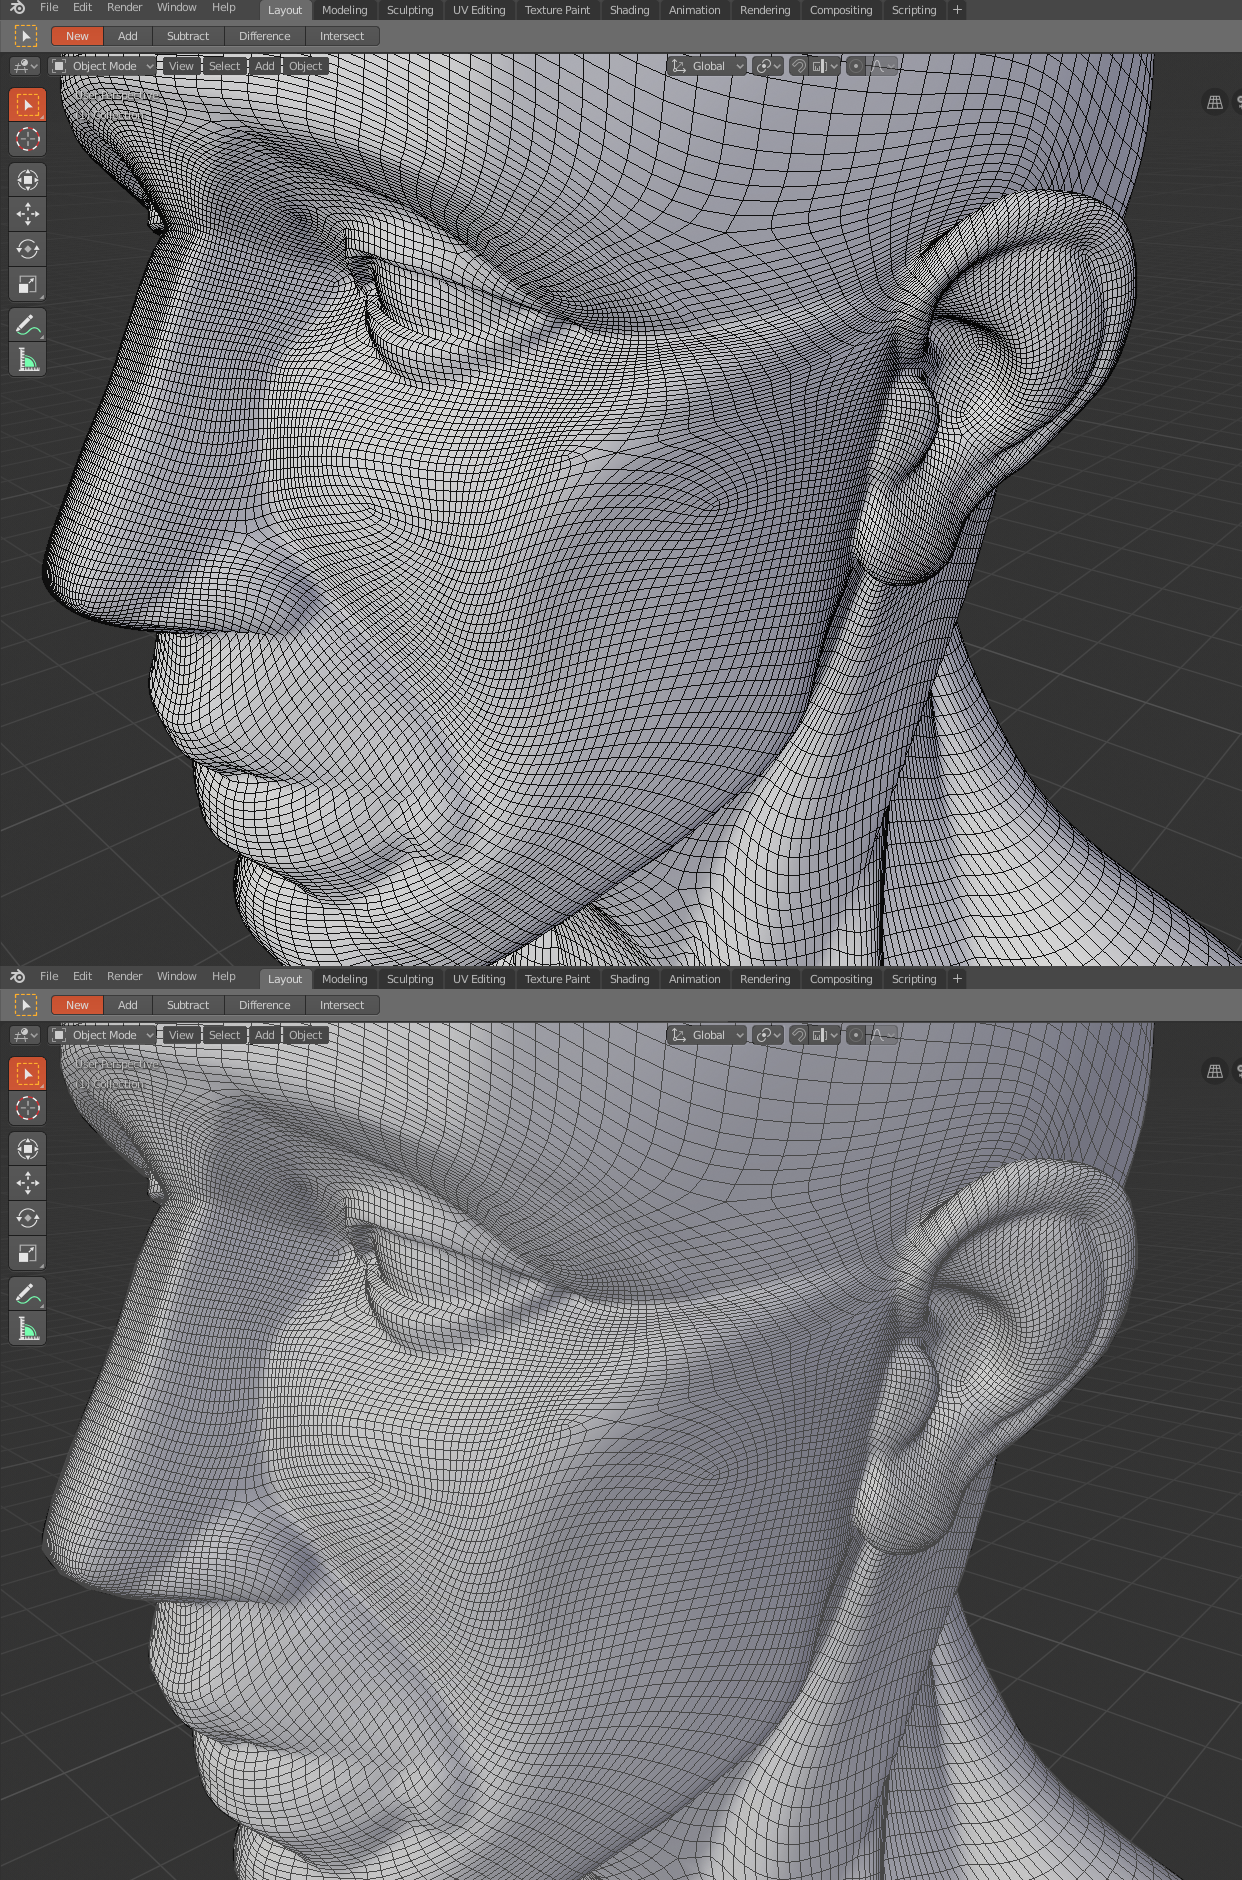The height and width of the screenshot is (1880, 1242).
Task: Set selection mode to Subtract in upper window
Action: point(188,36)
